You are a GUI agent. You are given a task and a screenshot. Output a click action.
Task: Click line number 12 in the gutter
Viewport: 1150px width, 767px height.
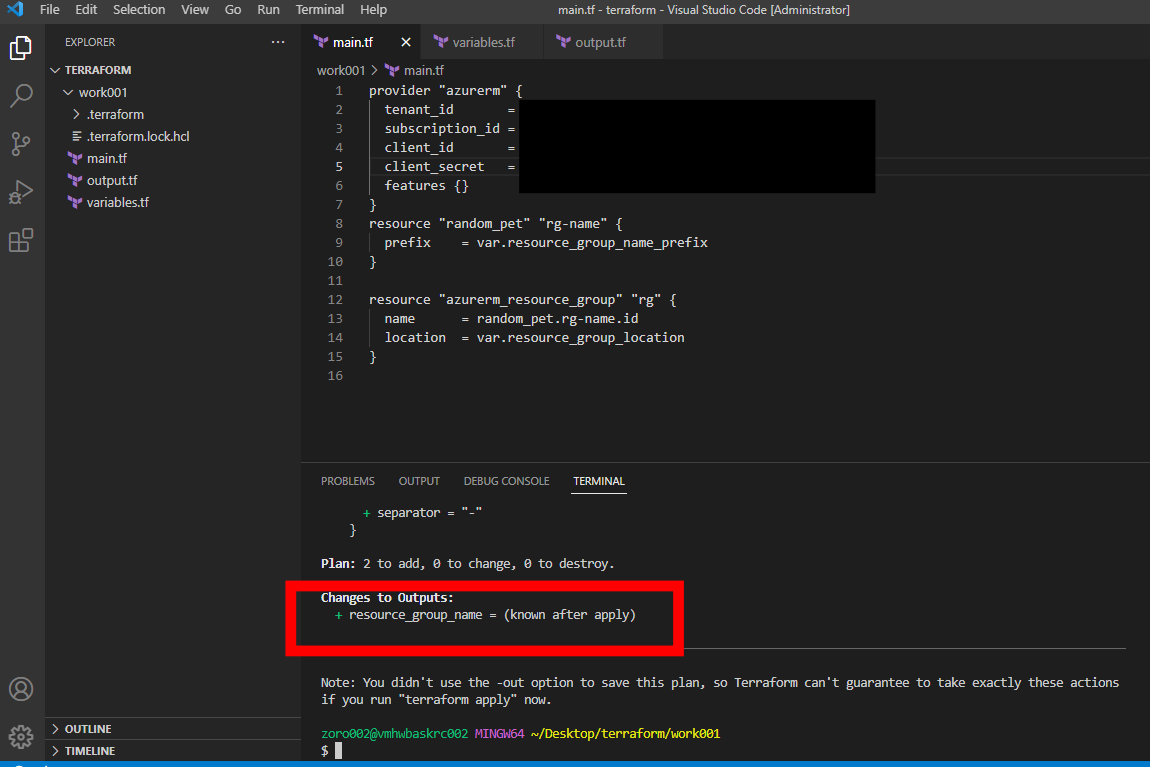pyautogui.click(x=335, y=300)
